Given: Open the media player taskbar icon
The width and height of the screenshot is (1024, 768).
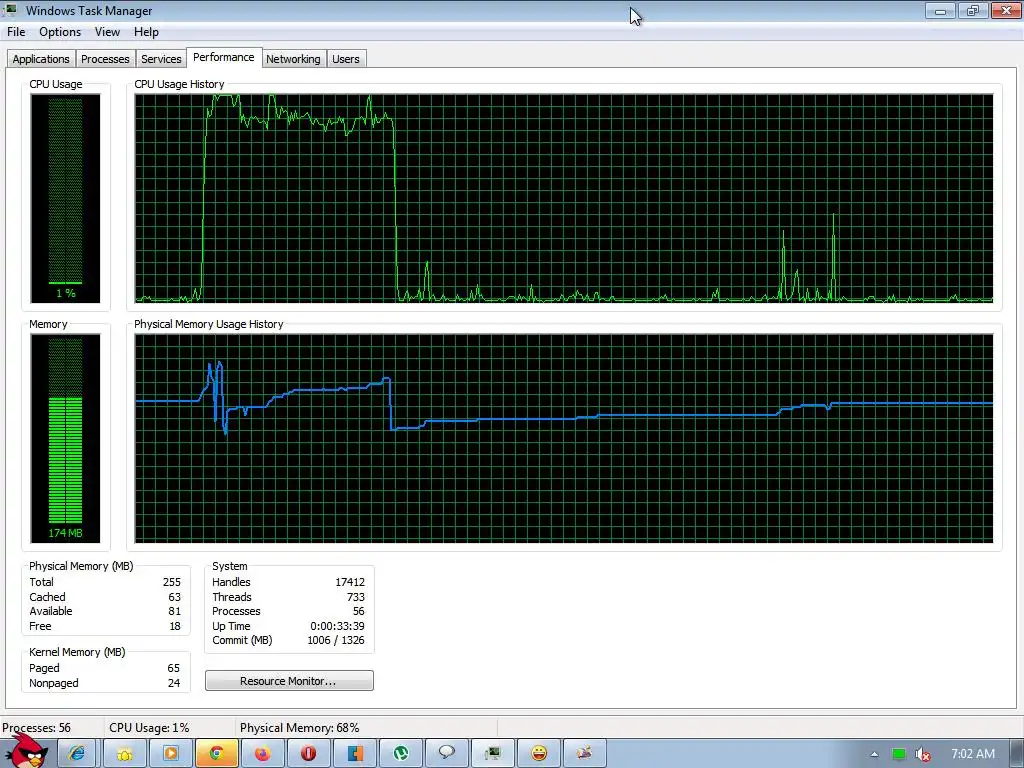Looking at the screenshot, I should (x=171, y=754).
